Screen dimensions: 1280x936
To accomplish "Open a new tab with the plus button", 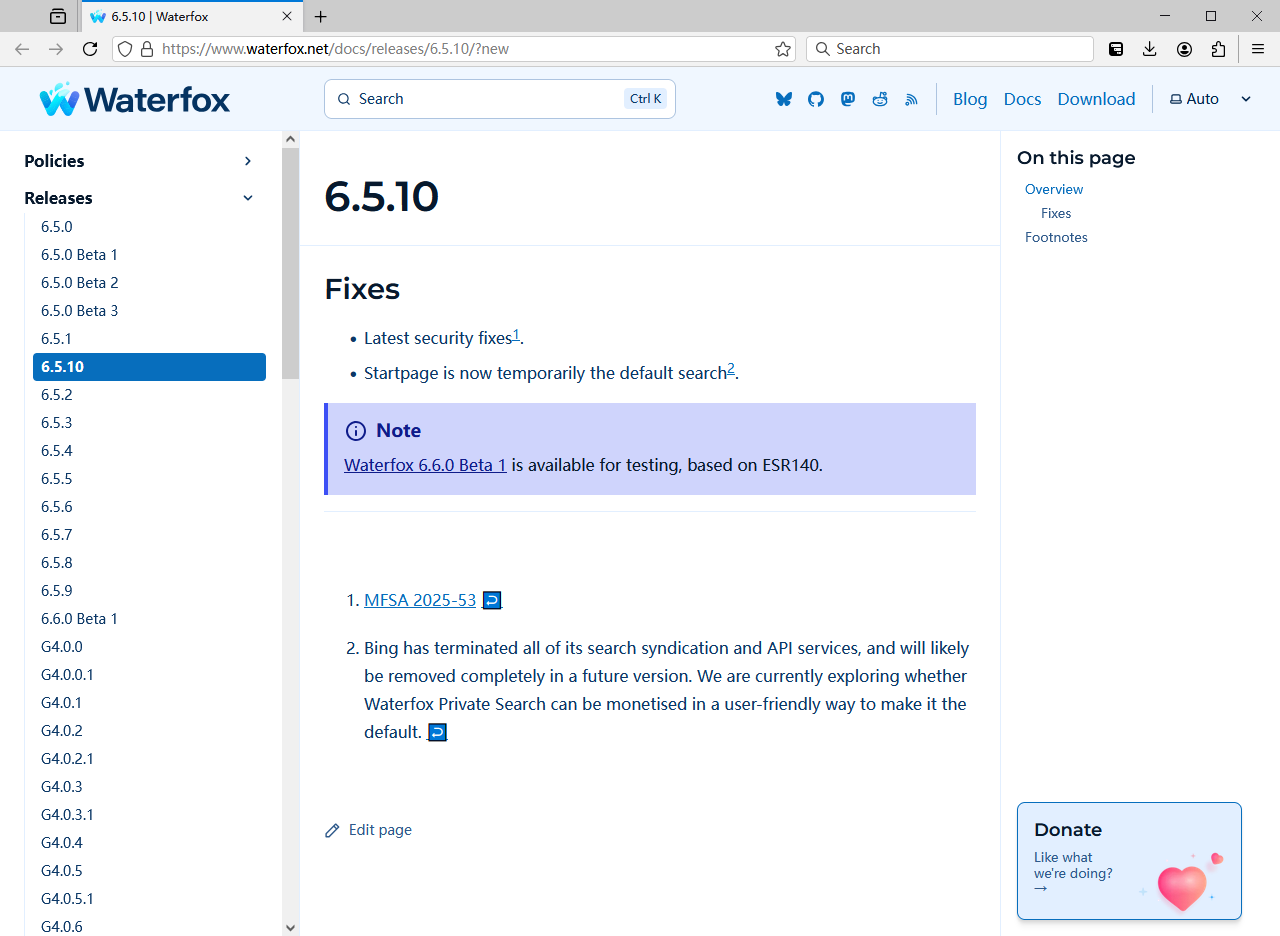I will pyautogui.click(x=320, y=16).
